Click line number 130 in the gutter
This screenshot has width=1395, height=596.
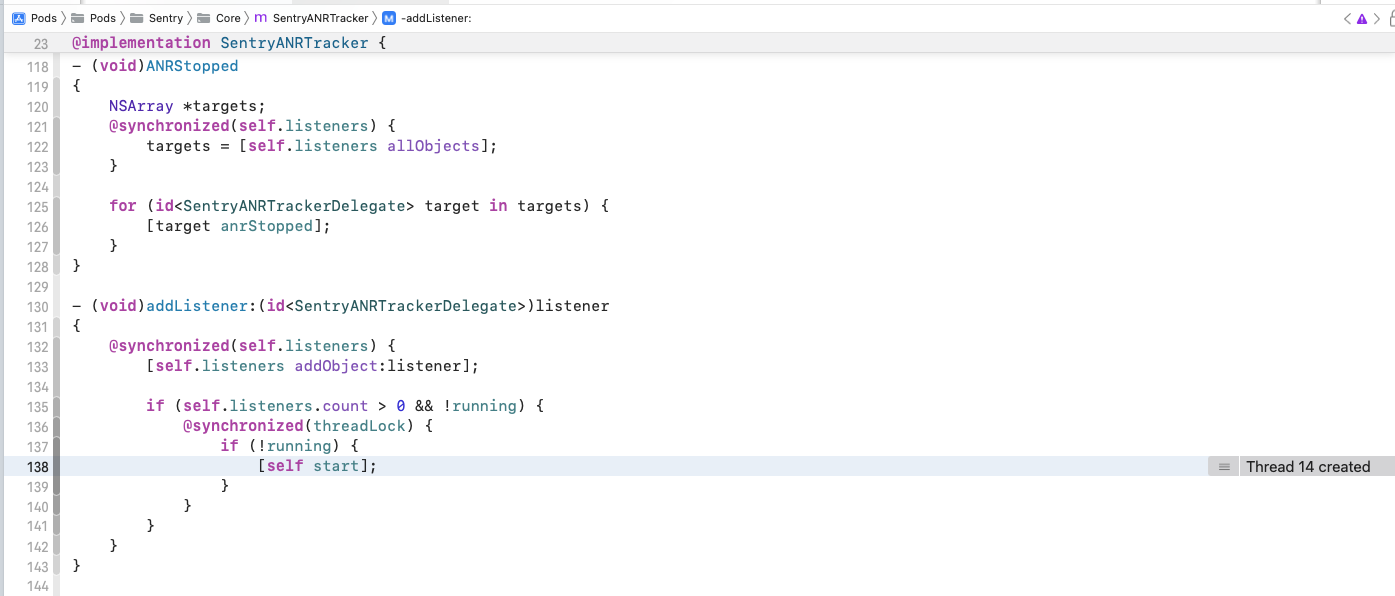point(37,306)
